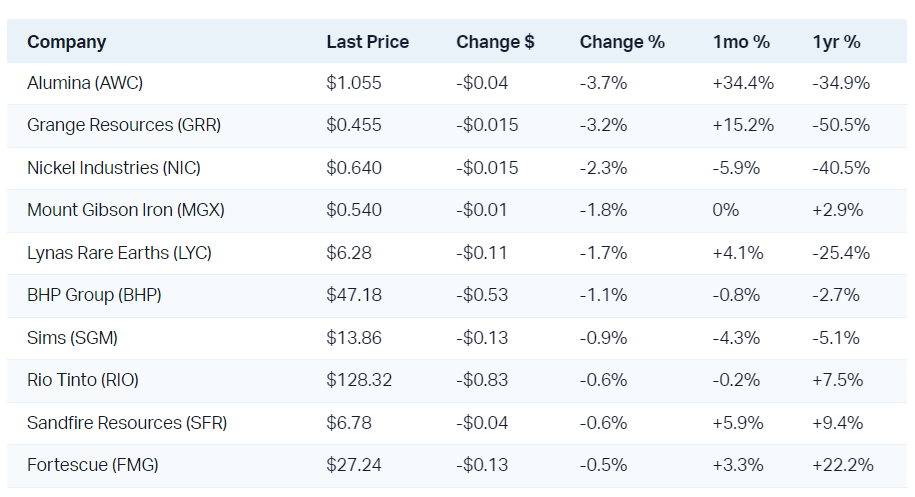Click Fortescue's +22.2% one-year value
Screen dimensions: 915x497
pos(843,465)
